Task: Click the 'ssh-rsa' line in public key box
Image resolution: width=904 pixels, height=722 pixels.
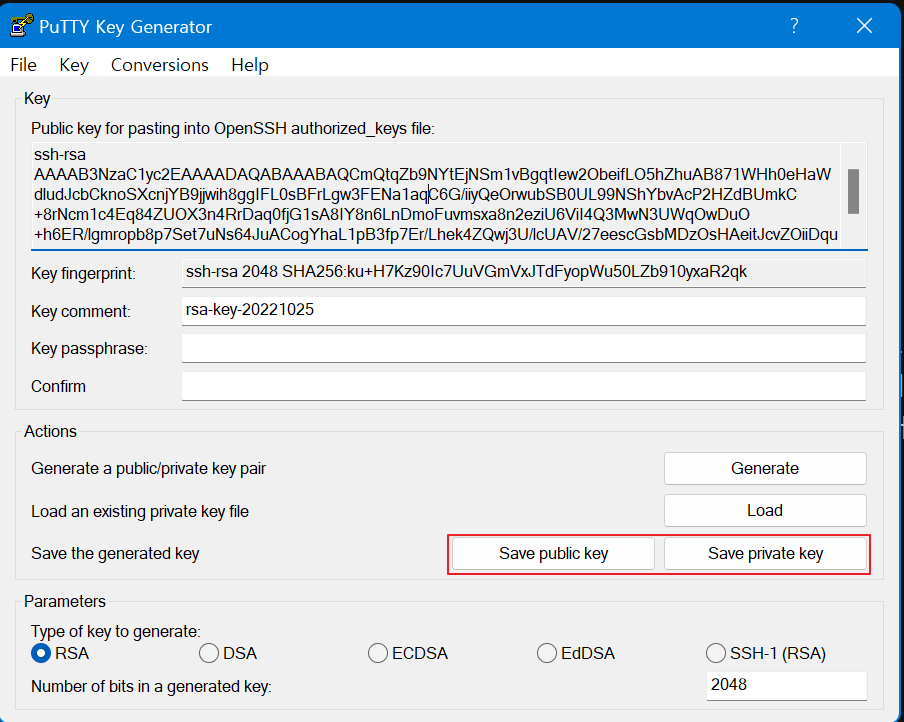Action: 60,155
